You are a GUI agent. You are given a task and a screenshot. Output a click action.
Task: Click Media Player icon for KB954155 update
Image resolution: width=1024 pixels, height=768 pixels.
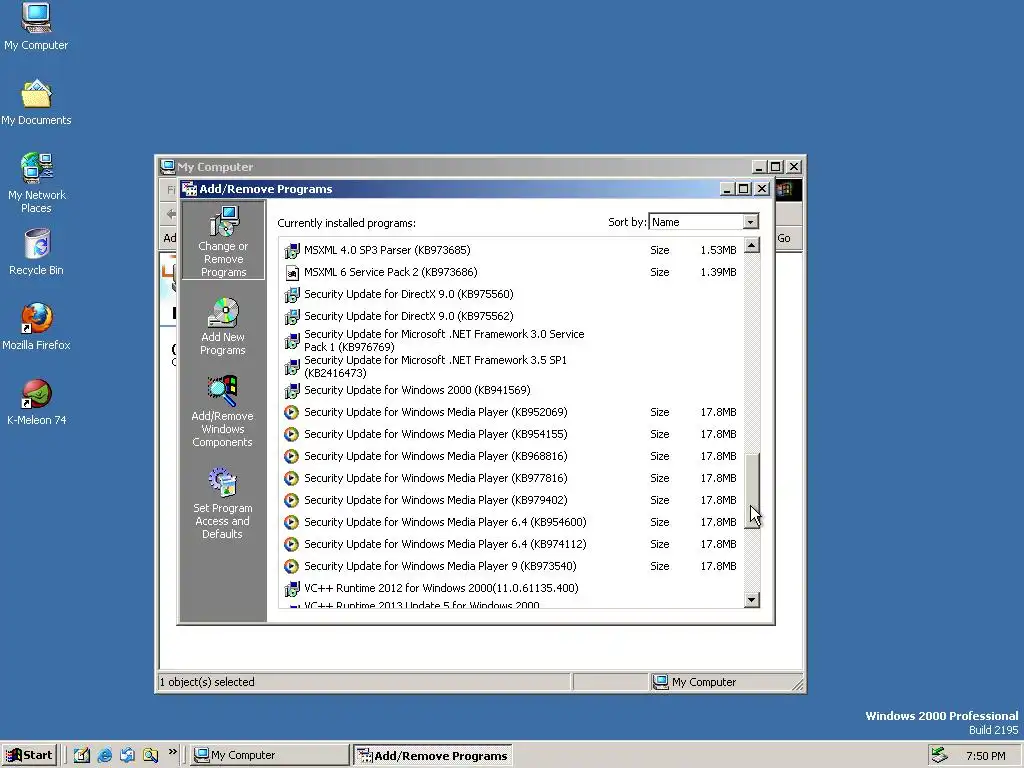coord(292,434)
